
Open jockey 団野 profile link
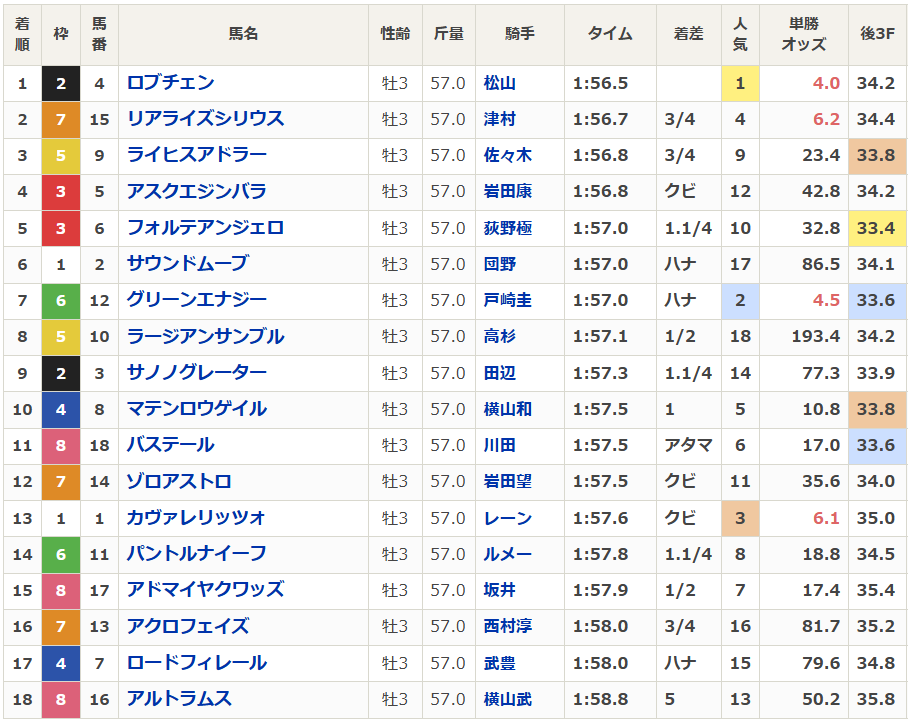pos(500,264)
